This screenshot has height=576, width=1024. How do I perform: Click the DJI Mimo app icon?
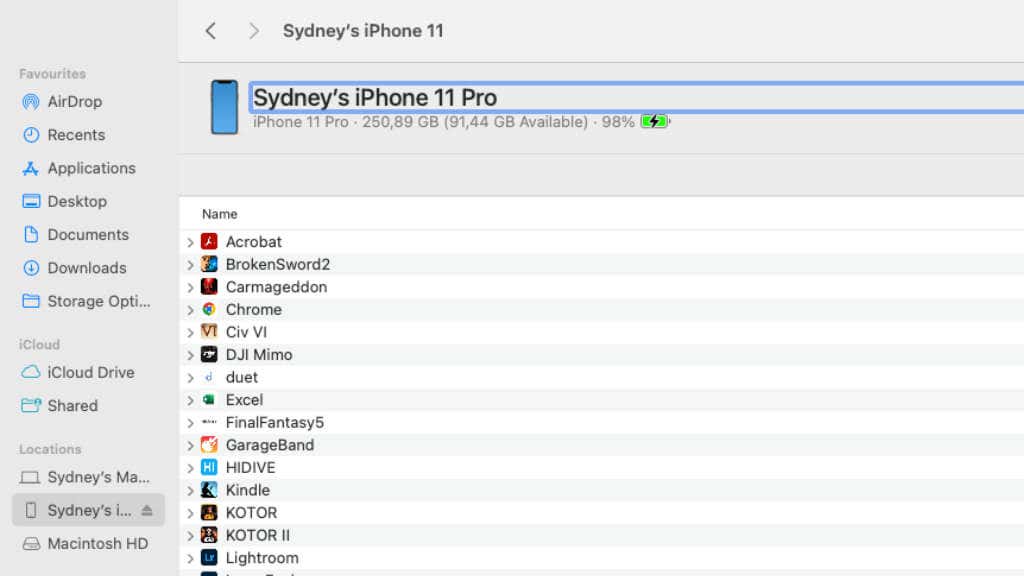[209, 355]
